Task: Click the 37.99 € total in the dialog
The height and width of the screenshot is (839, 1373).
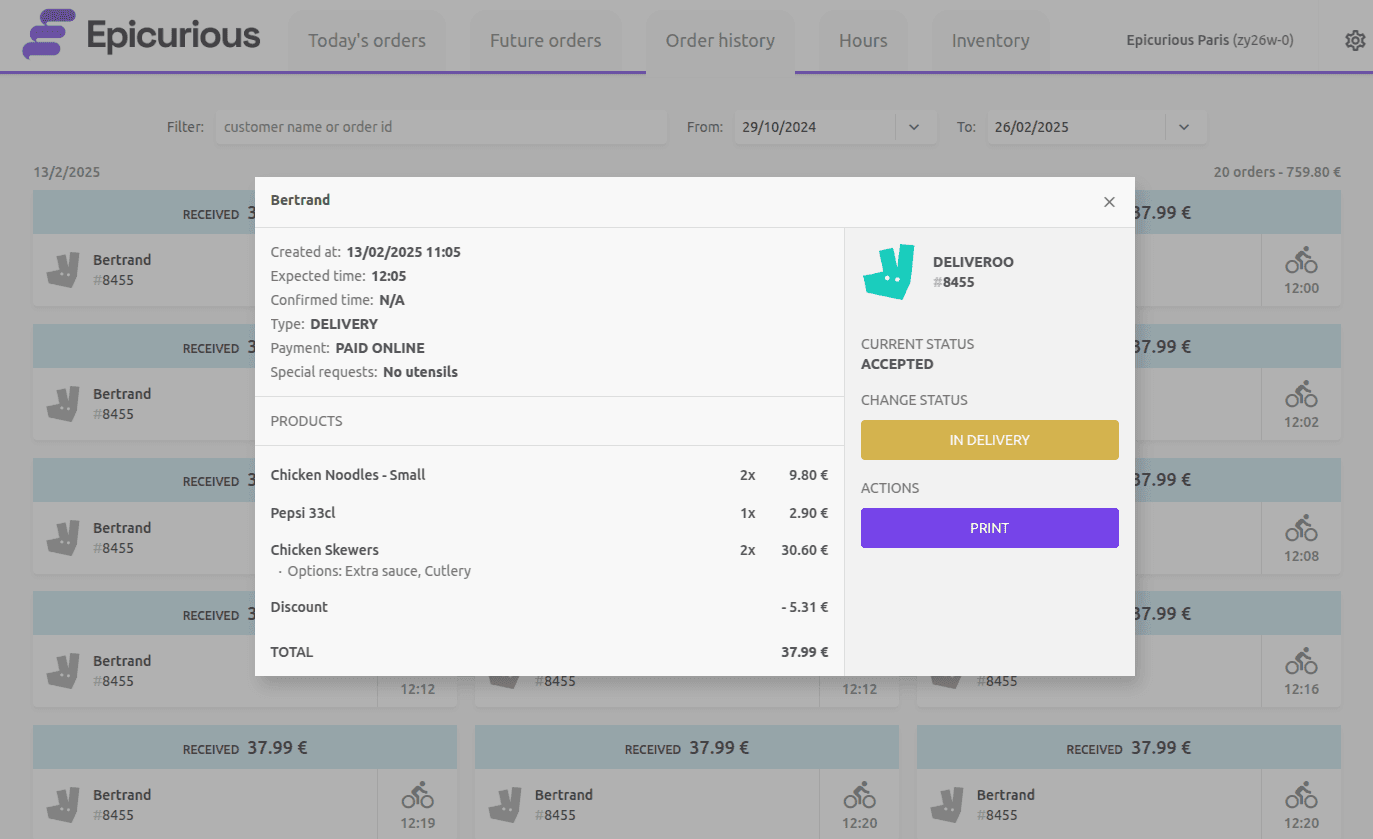Action: [x=805, y=652]
